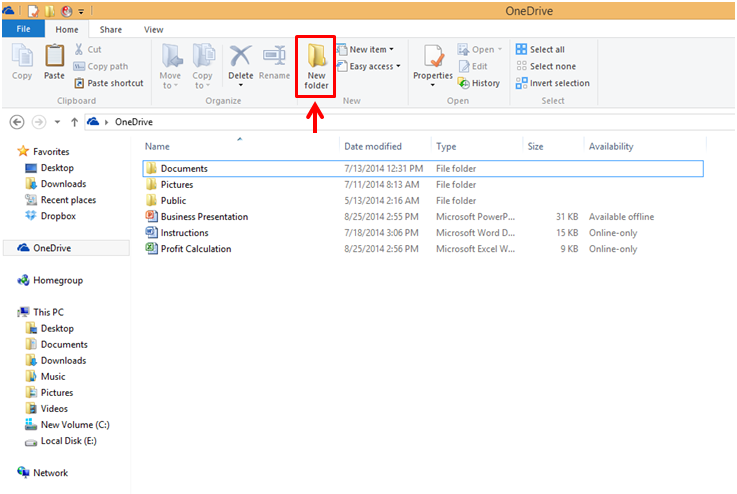
Task: Switch to the Share tab
Action: [110, 30]
